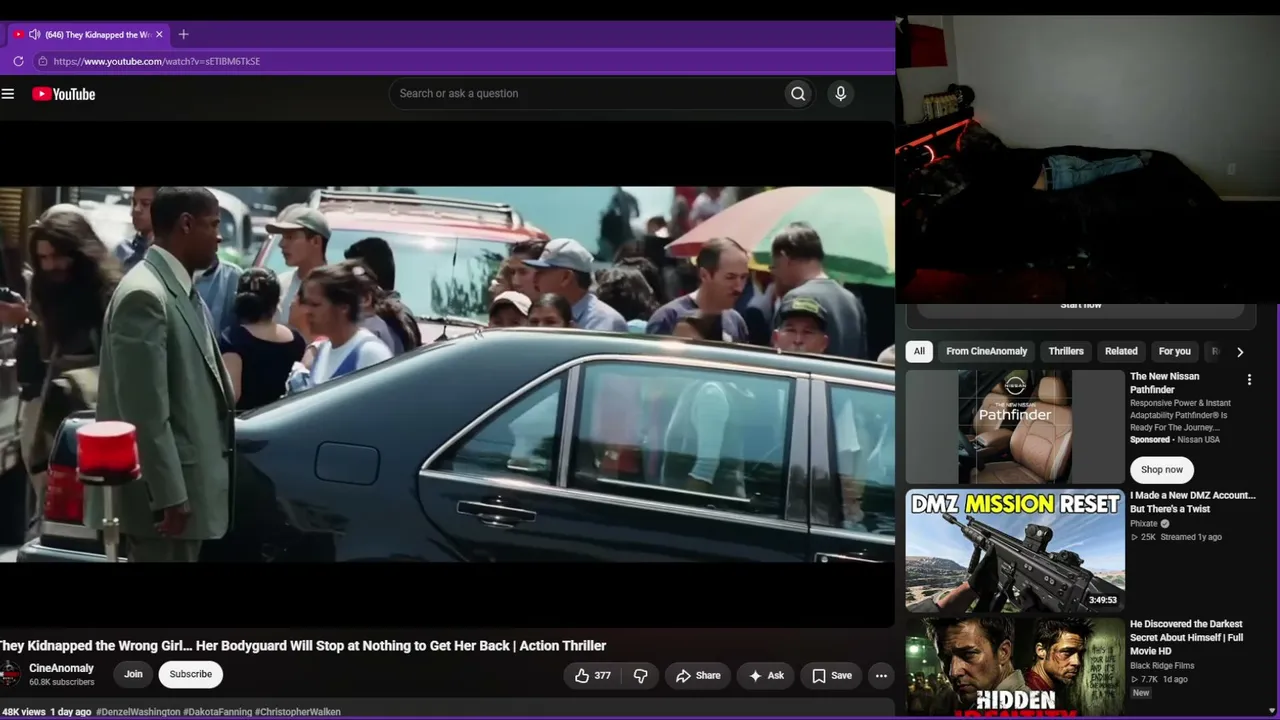Open the Hidden Identity movie thumbnail

[x=1015, y=667]
